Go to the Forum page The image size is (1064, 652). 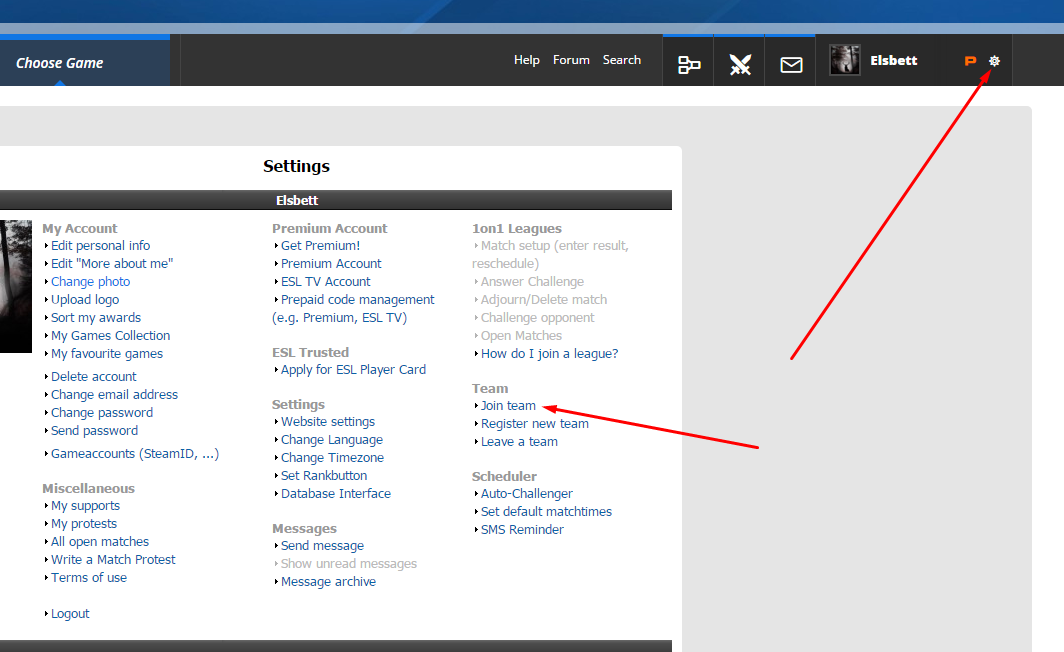coord(571,60)
